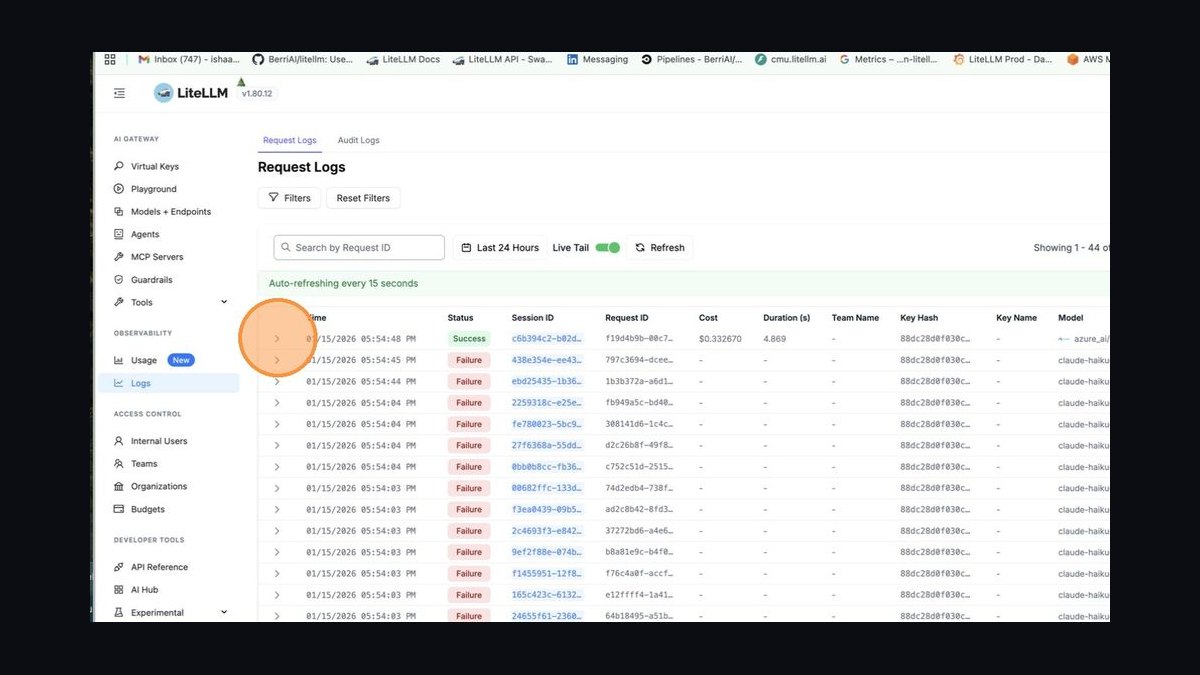The image size is (1200, 675).
Task: Open session ID link 438e354e-ee43
Action: click(x=546, y=360)
